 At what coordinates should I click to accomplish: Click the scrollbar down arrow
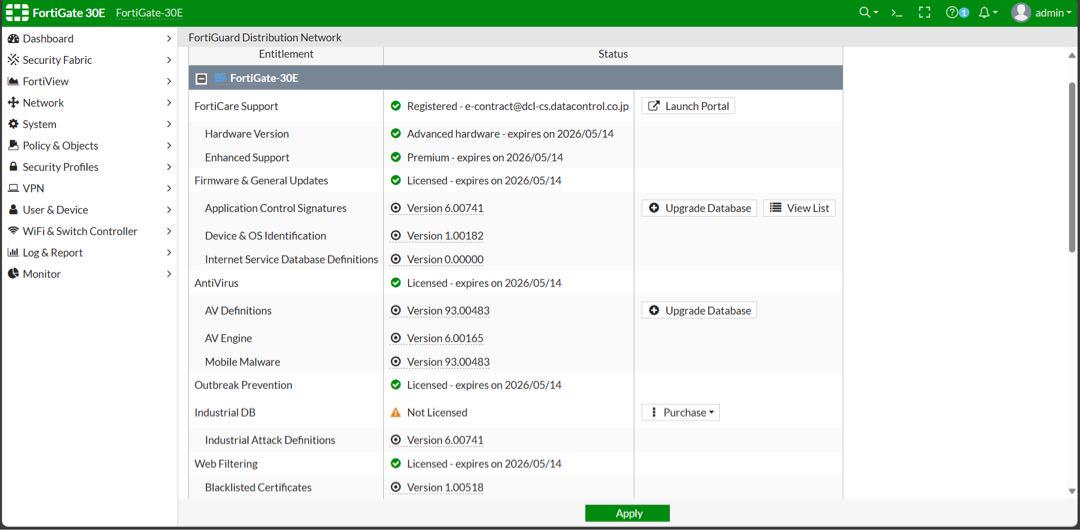coord(1072,491)
